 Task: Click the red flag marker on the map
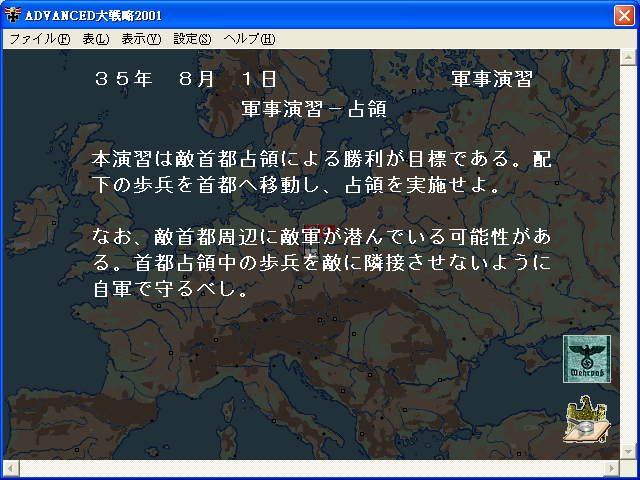click(320, 231)
